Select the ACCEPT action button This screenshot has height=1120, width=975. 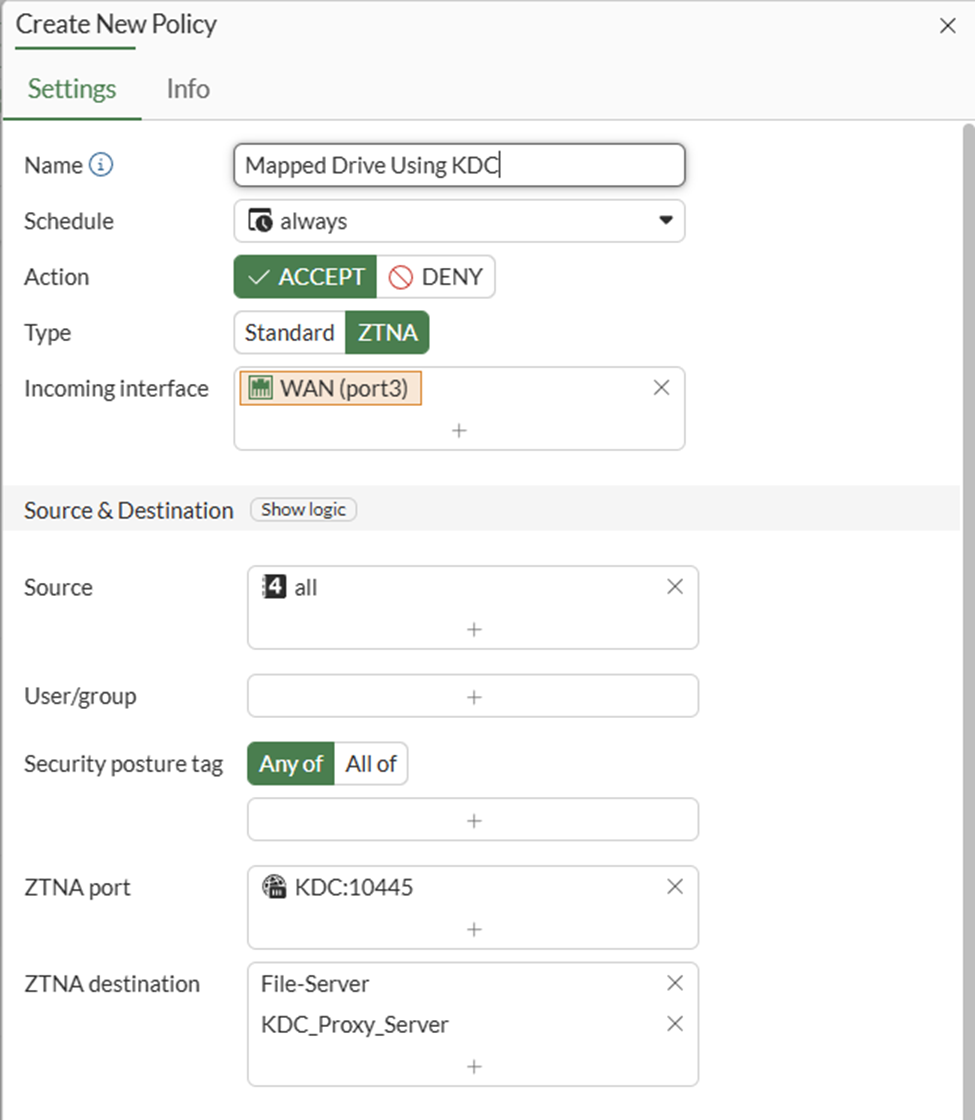(305, 277)
